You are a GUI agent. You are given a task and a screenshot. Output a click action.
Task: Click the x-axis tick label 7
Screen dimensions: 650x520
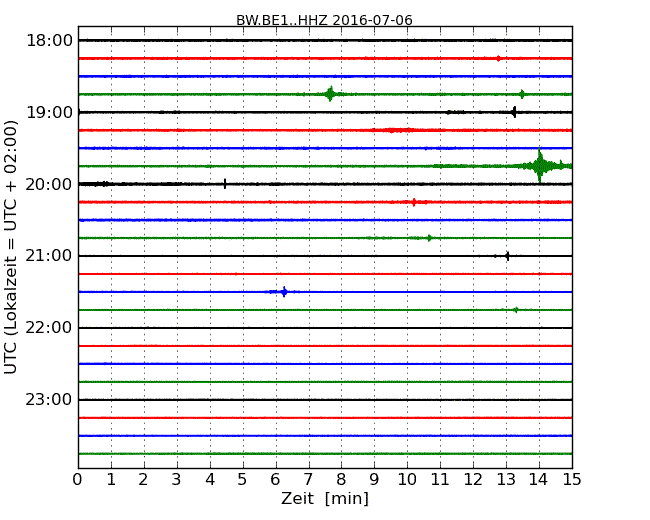308,480
